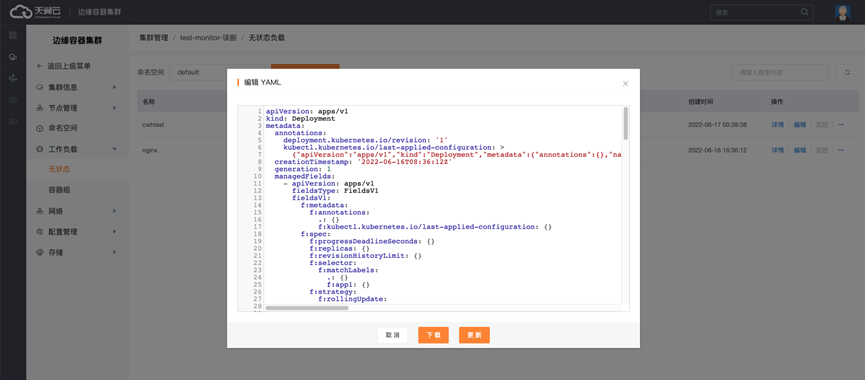This screenshot has width=865, height=380.
Task: Click the 2022-06-16 16:36:12 timestamp
Action: [x=717, y=150]
